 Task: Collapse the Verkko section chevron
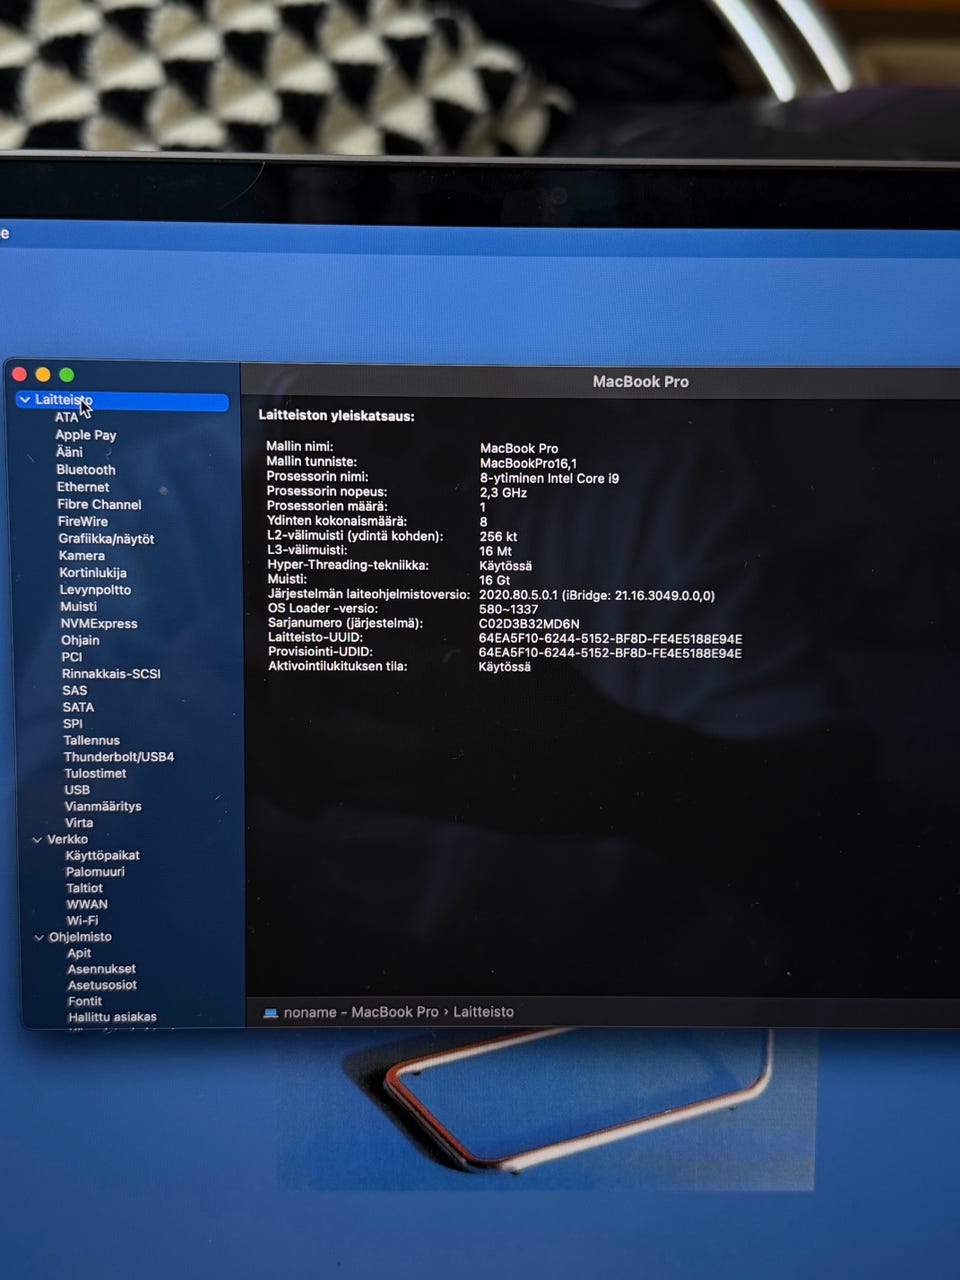37,840
